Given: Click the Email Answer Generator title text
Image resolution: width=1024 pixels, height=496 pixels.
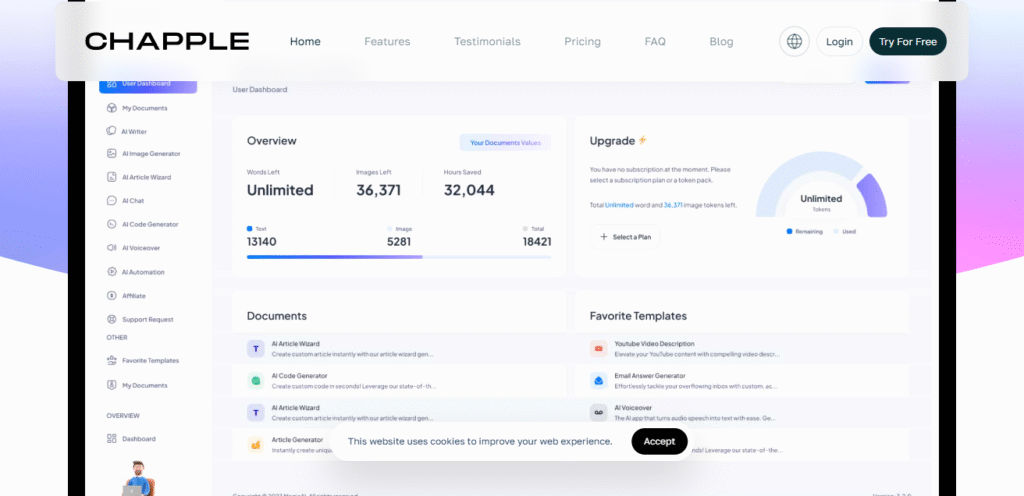Looking at the screenshot, I should click(650, 376).
